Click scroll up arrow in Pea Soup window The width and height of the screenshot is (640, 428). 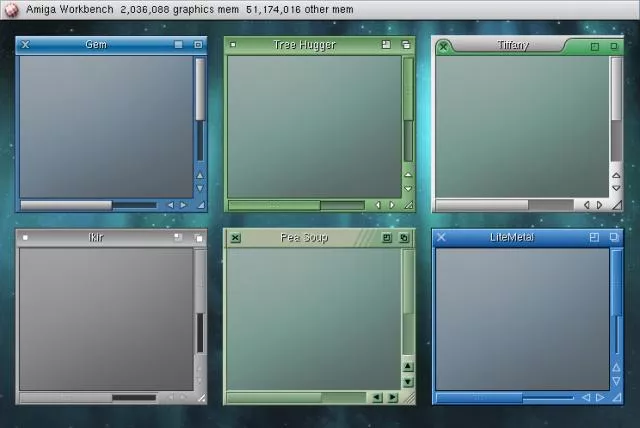[408, 366]
